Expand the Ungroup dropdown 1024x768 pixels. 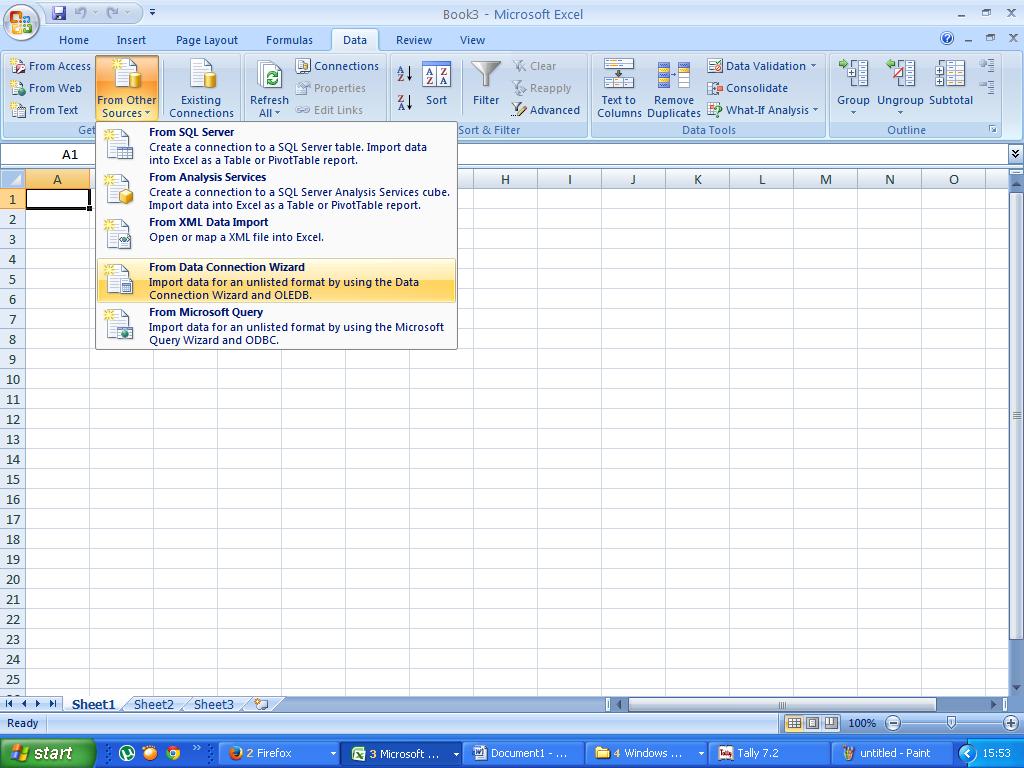point(900,112)
